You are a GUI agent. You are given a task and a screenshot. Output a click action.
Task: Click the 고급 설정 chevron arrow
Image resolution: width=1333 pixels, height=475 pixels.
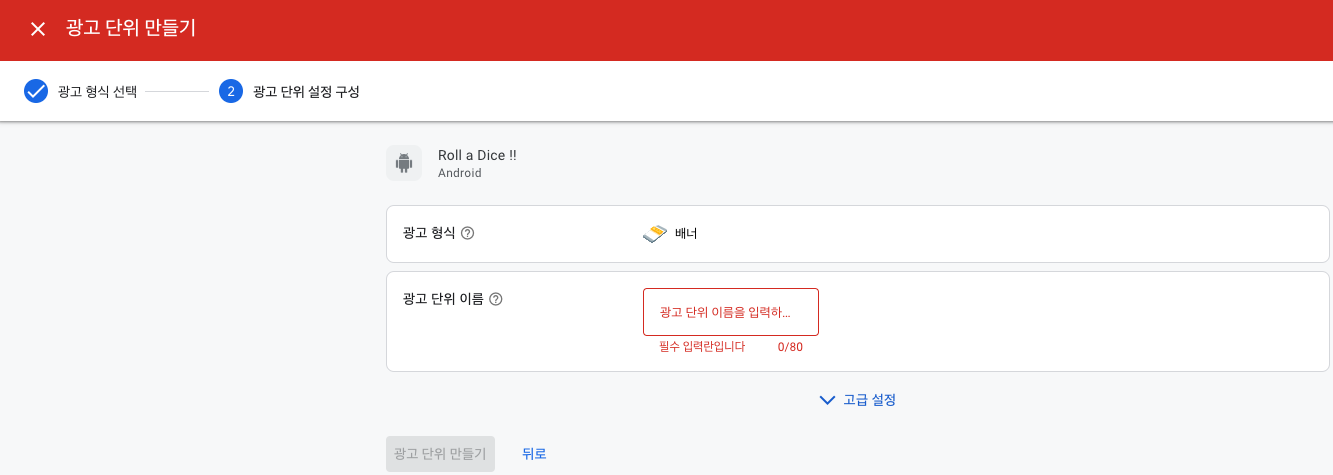(826, 400)
